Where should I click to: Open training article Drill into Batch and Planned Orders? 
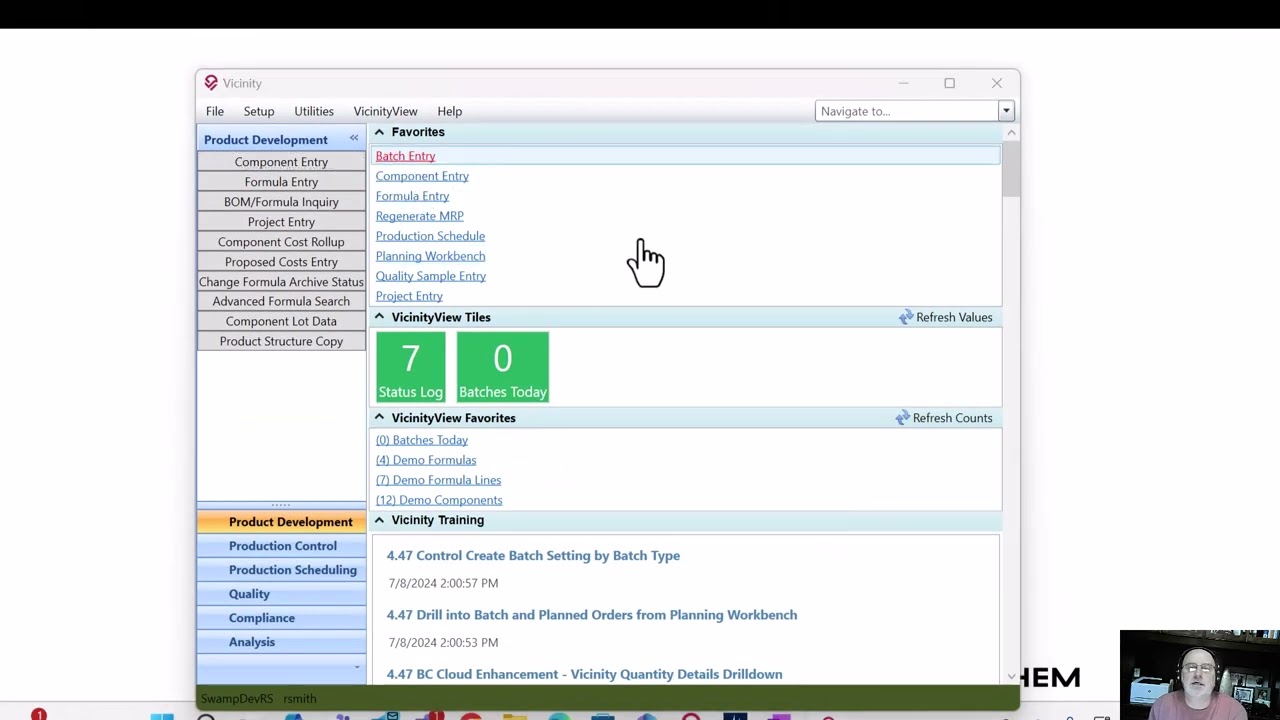tap(592, 615)
